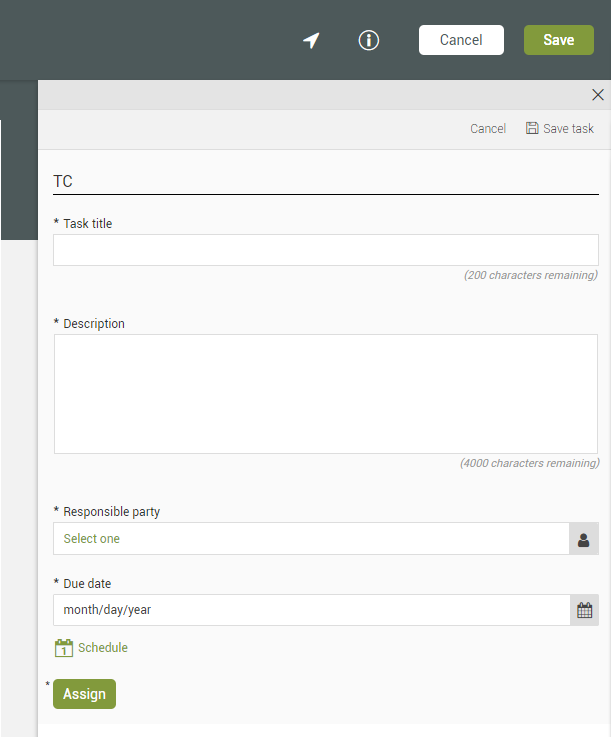Open the info circle icon
611x737 pixels.
tap(369, 40)
